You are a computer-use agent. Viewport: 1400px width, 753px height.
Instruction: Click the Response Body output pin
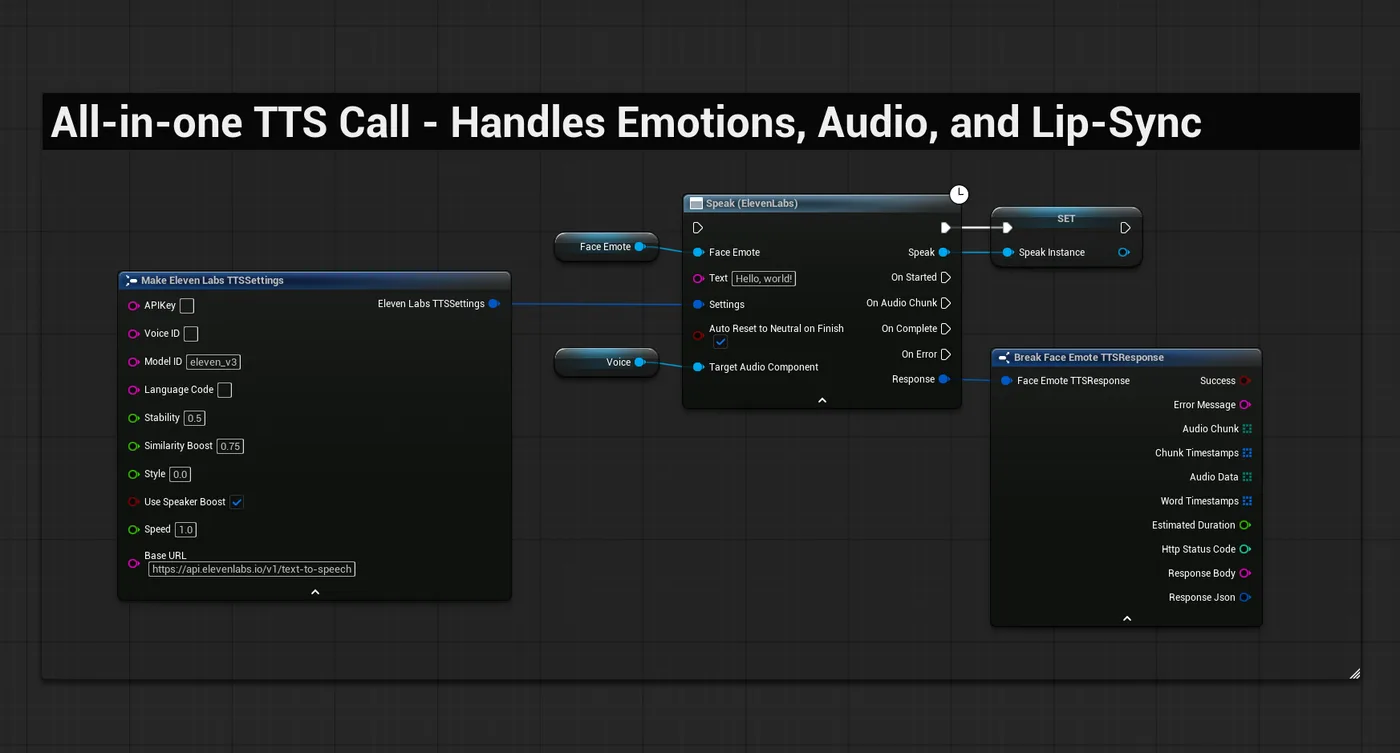[1246, 573]
